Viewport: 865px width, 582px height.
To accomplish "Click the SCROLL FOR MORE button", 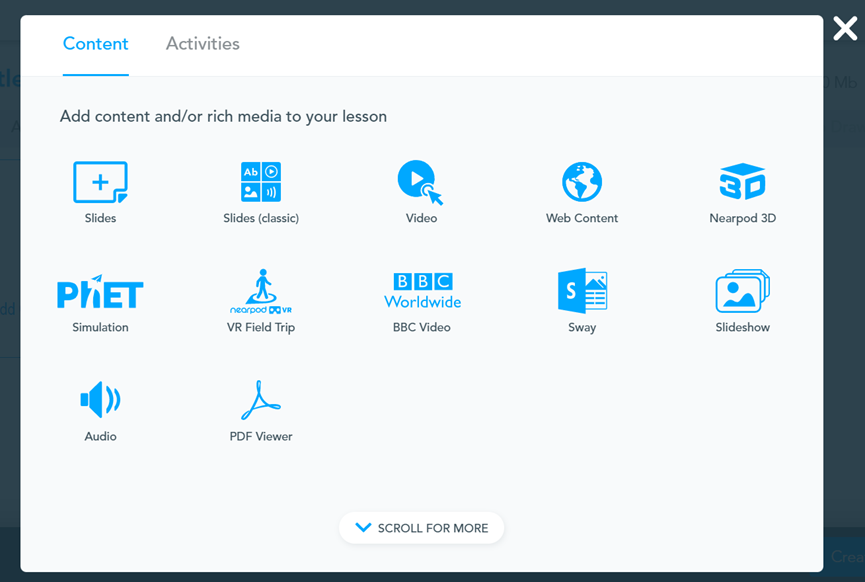I will 421,528.
